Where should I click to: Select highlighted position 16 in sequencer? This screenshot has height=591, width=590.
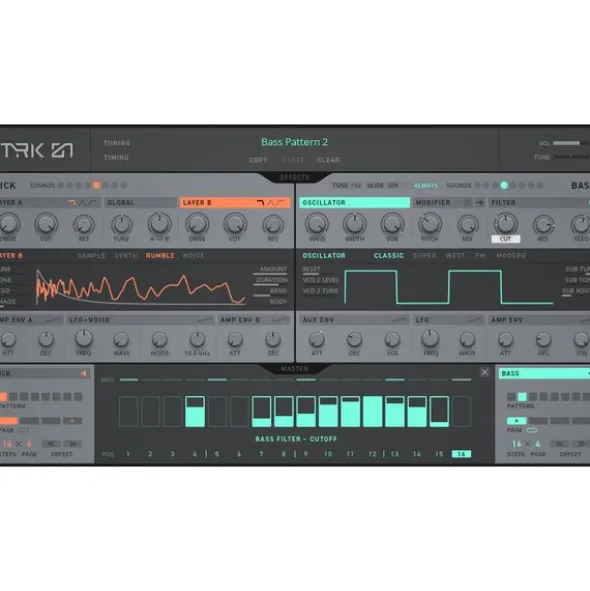[461, 454]
